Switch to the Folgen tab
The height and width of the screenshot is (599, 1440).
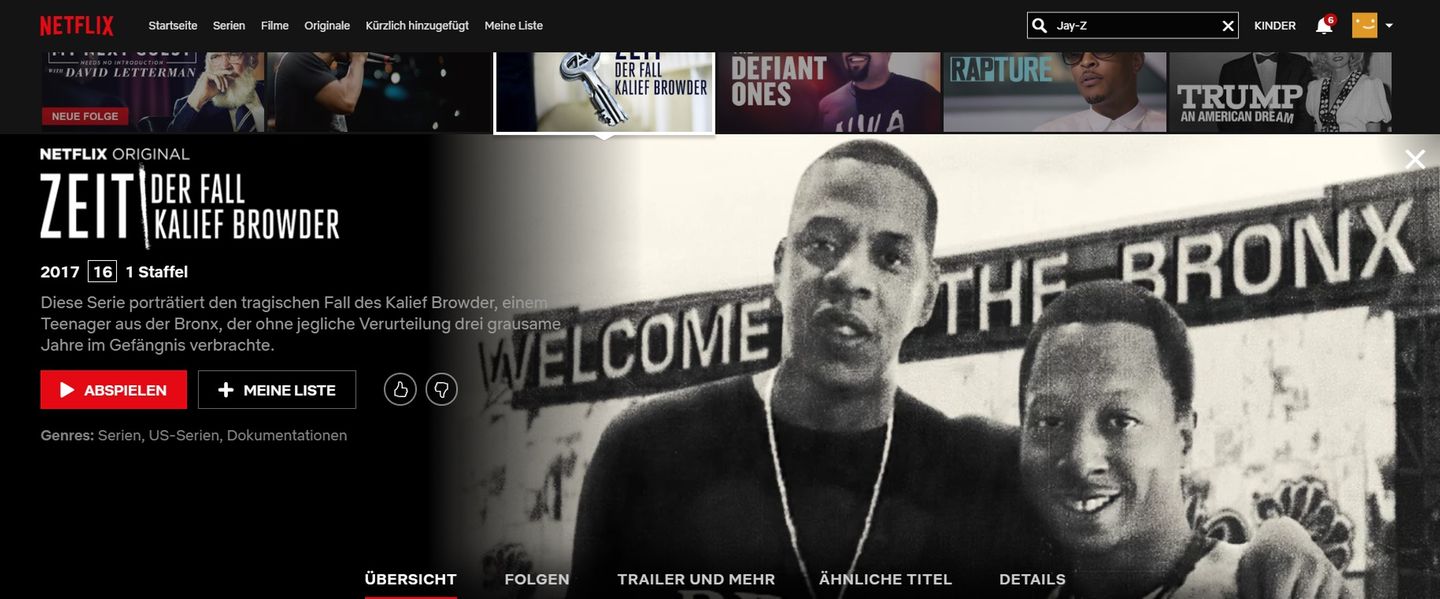[x=537, y=579]
